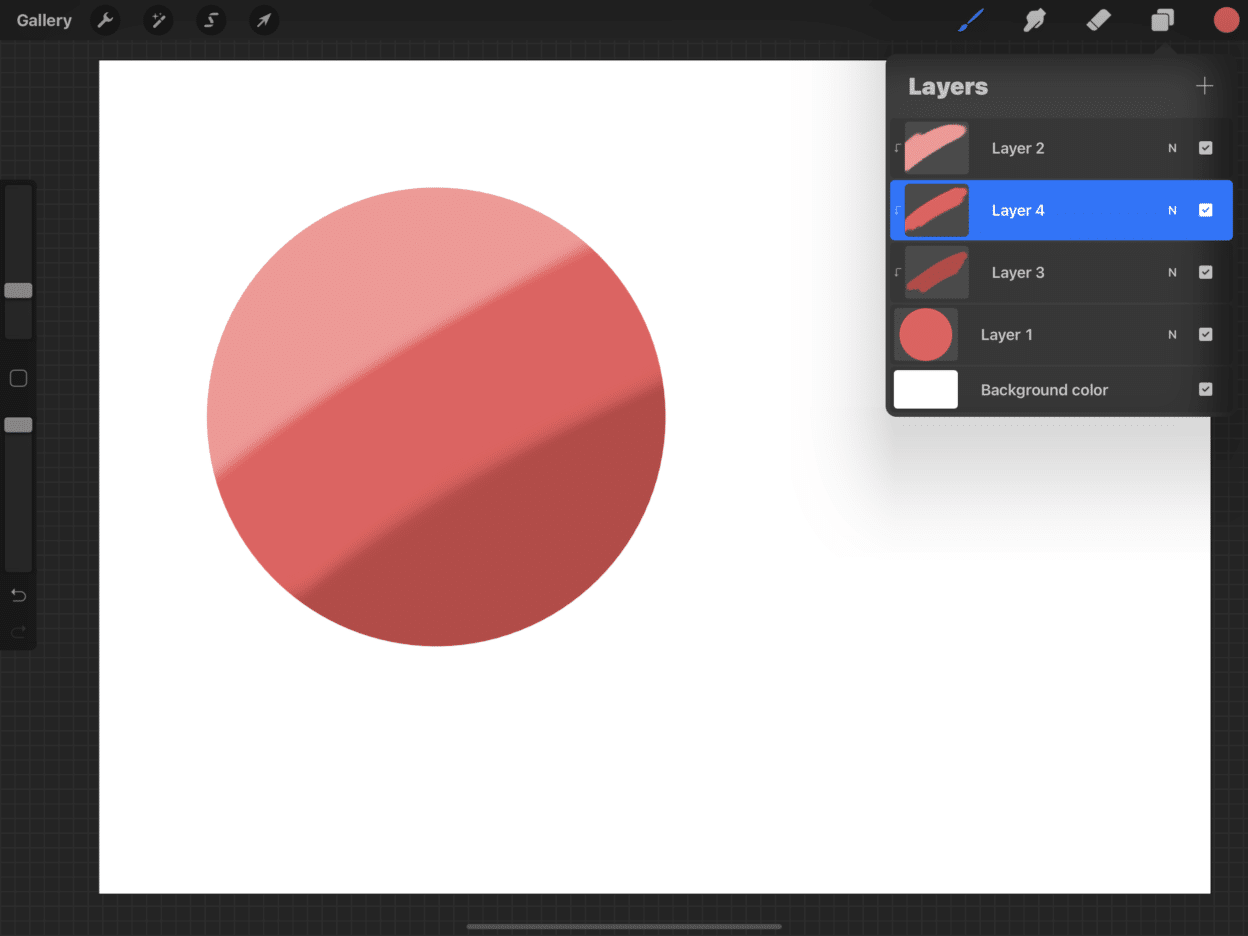
Task: Select the Eraser tool
Action: 1098,20
